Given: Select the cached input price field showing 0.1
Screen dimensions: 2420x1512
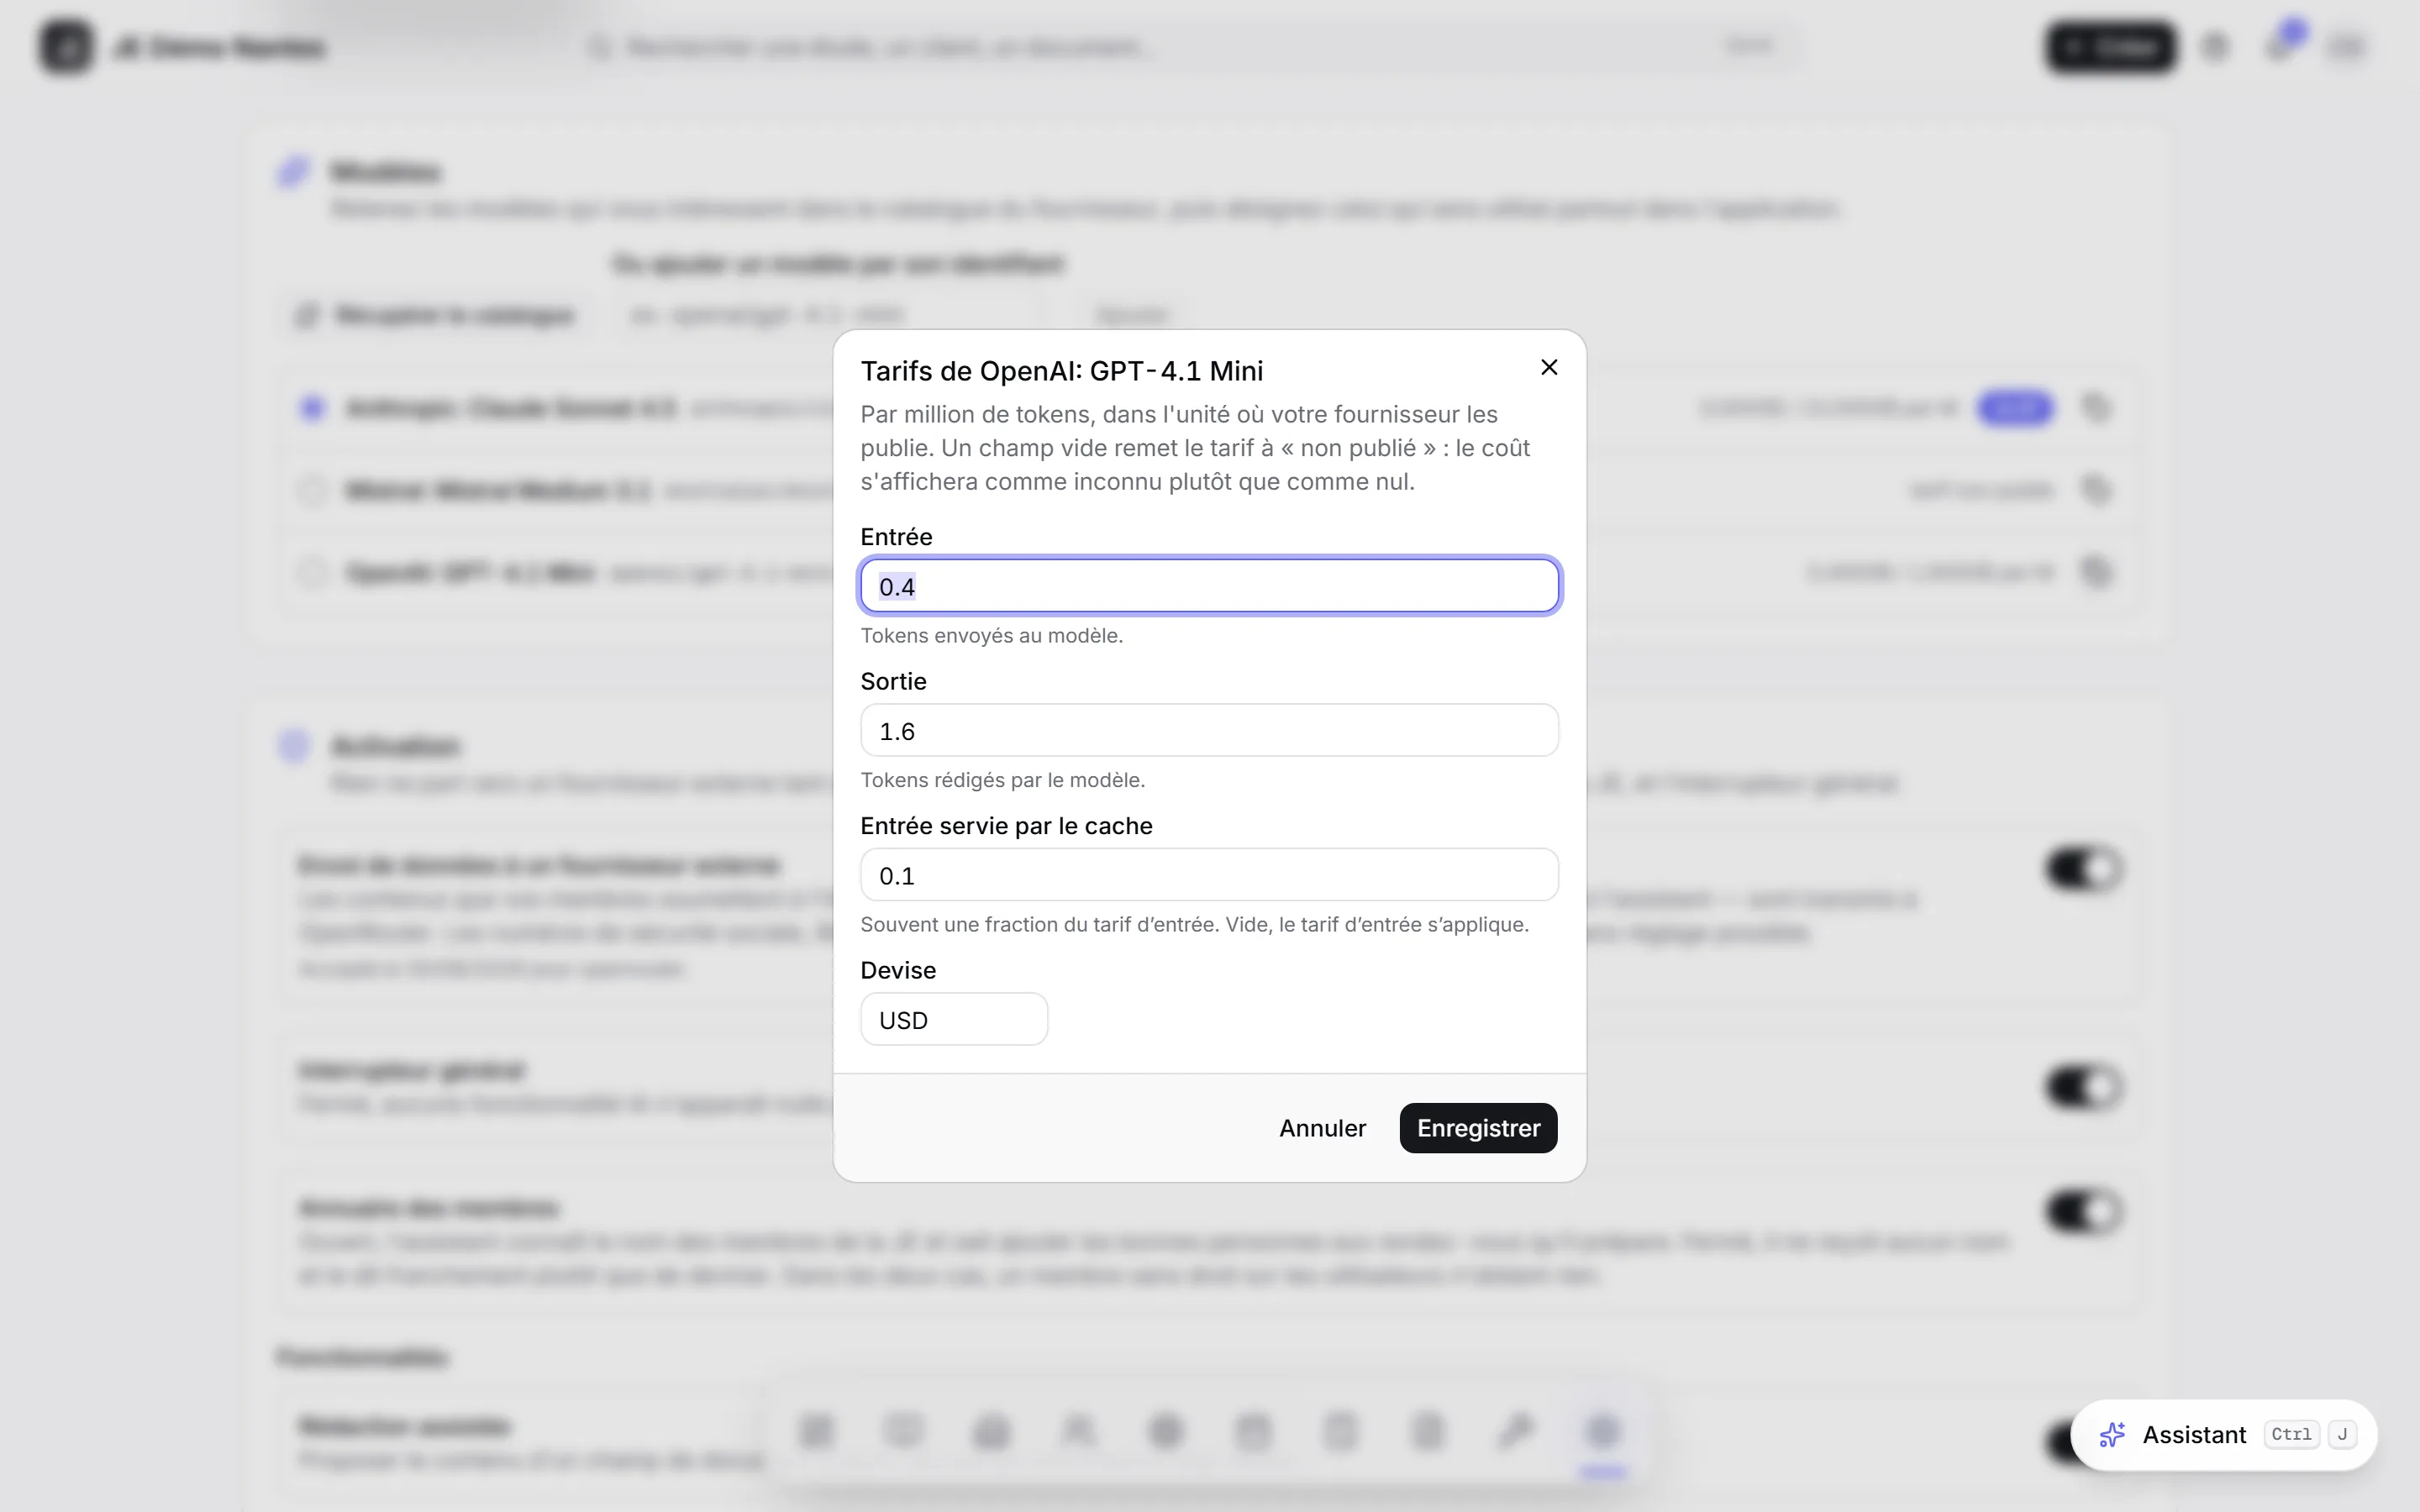Looking at the screenshot, I should [1209, 875].
